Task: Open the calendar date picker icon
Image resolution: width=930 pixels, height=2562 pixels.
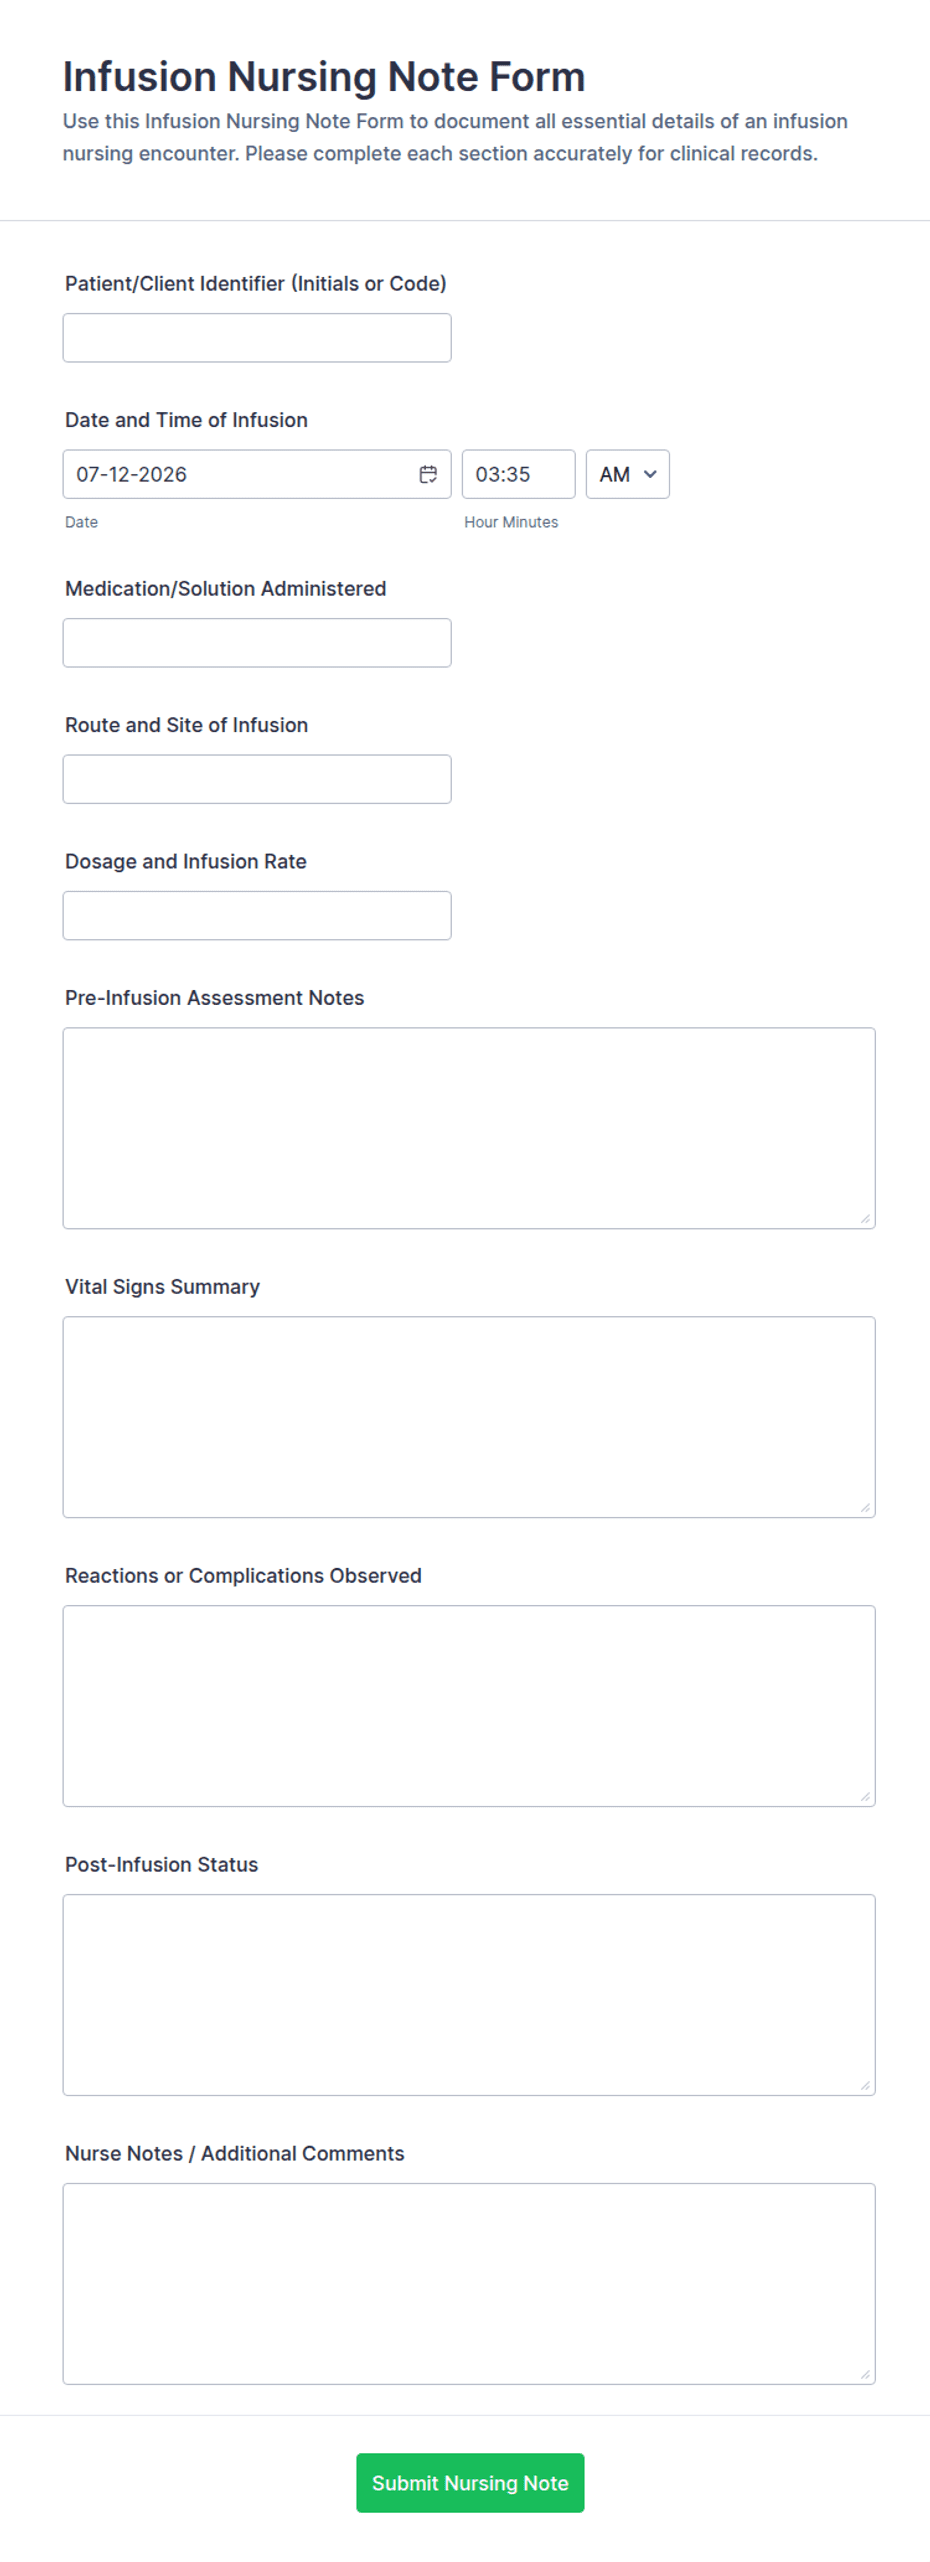Action: 428,474
